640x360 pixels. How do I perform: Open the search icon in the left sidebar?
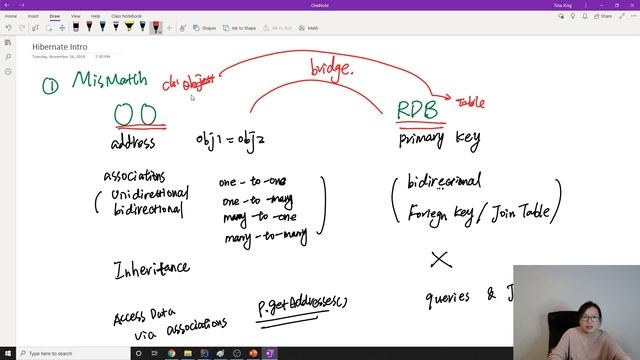[8, 57]
